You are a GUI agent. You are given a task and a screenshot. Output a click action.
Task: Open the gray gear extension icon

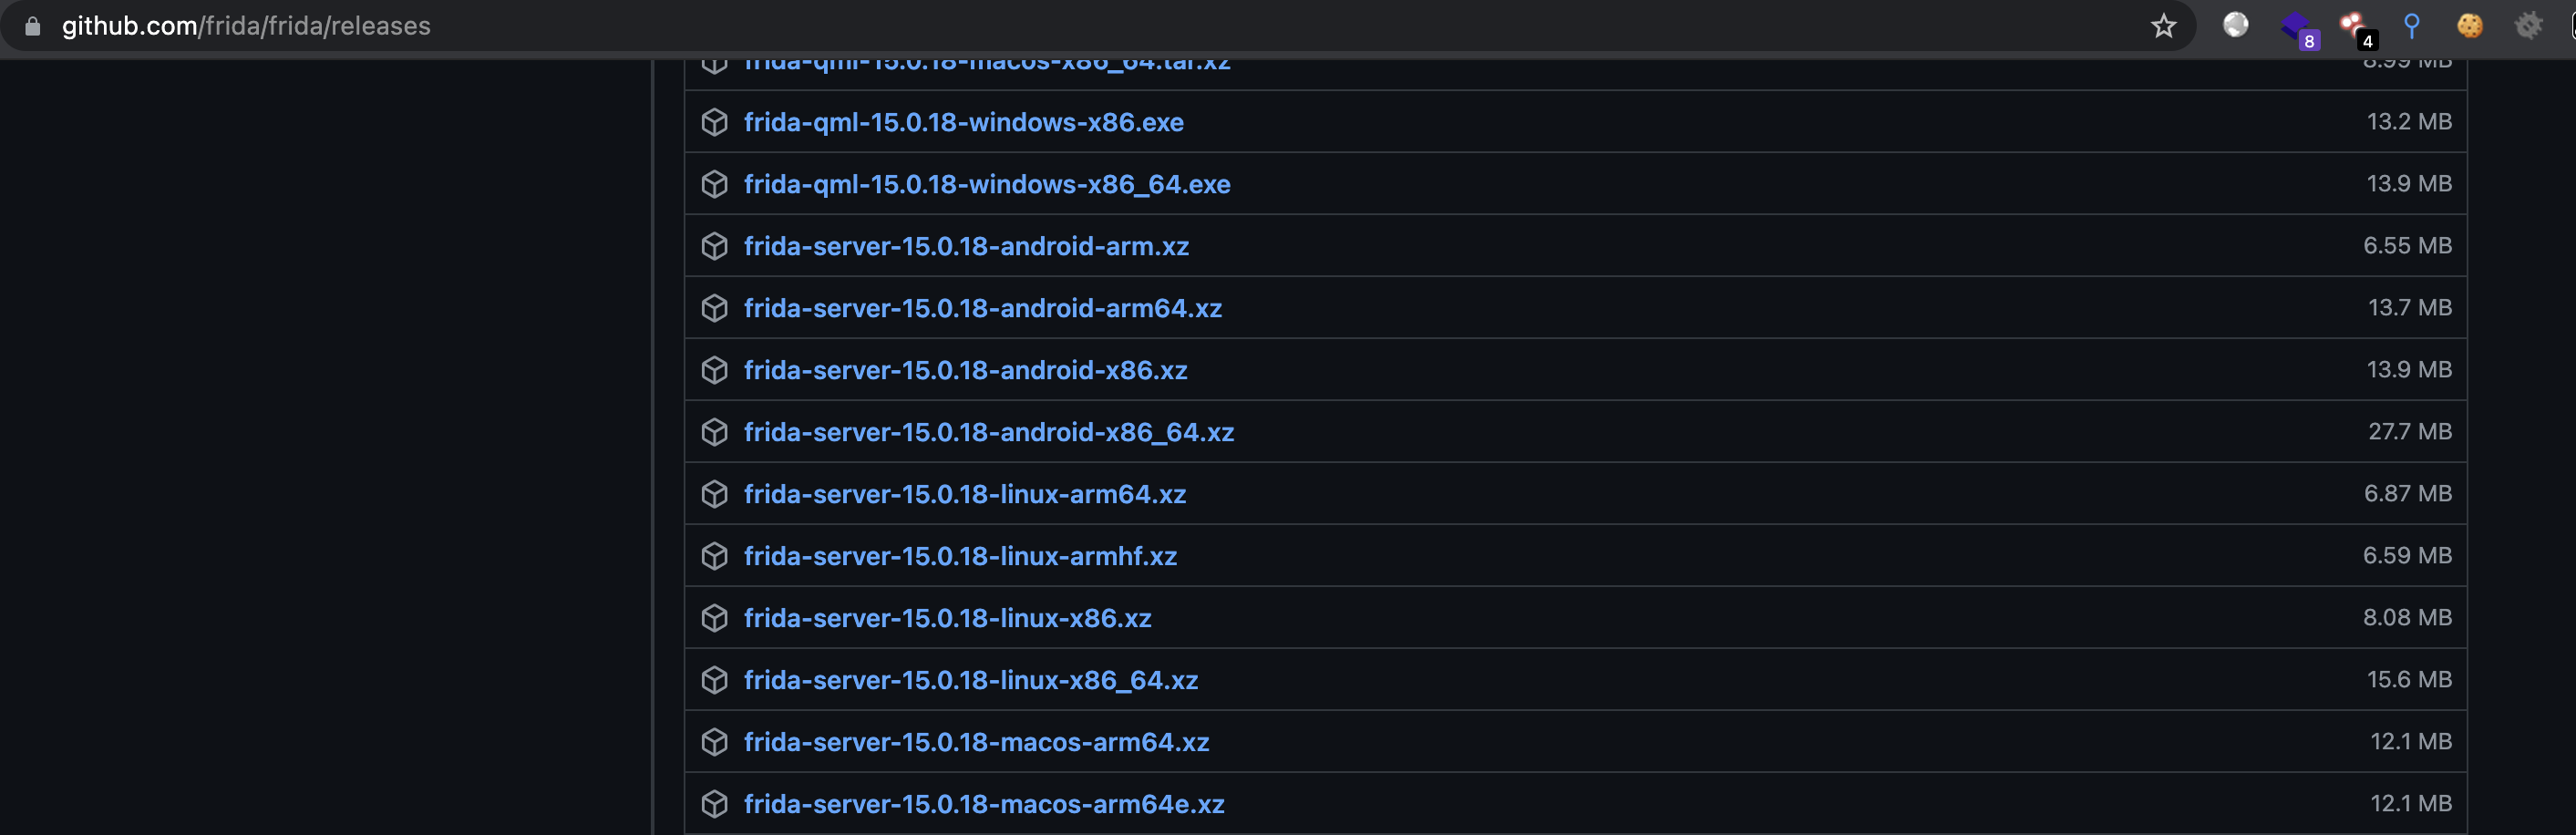pos(2527,26)
